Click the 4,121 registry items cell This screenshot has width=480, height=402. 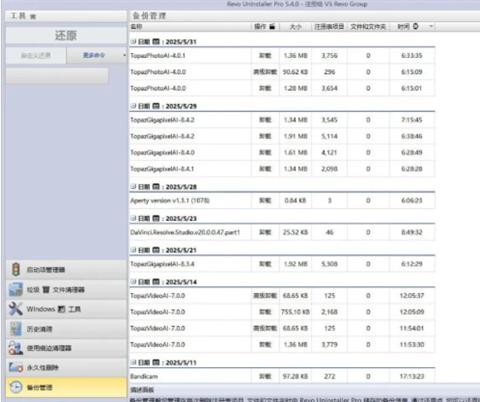click(329, 152)
